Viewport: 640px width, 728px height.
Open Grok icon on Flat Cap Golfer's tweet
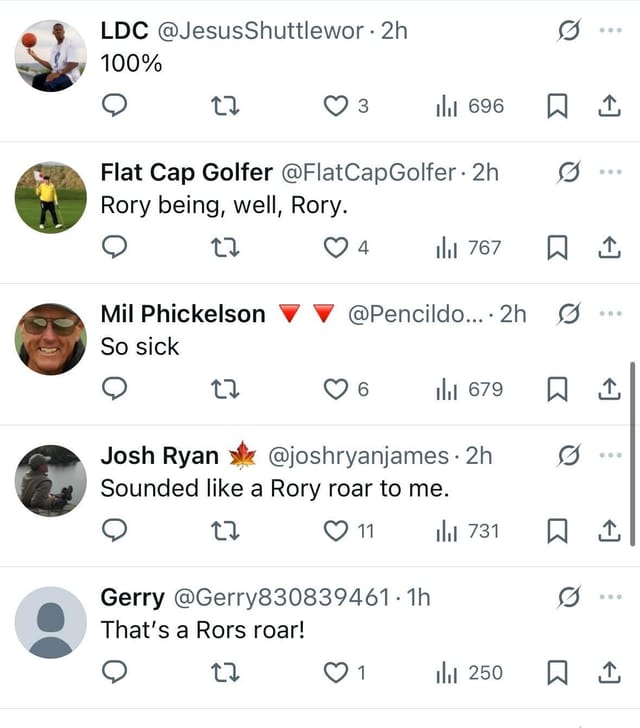(x=568, y=173)
